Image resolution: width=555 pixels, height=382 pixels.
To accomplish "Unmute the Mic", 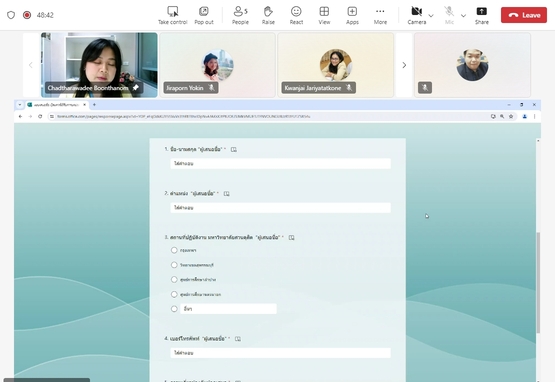I will [x=449, y=15].
